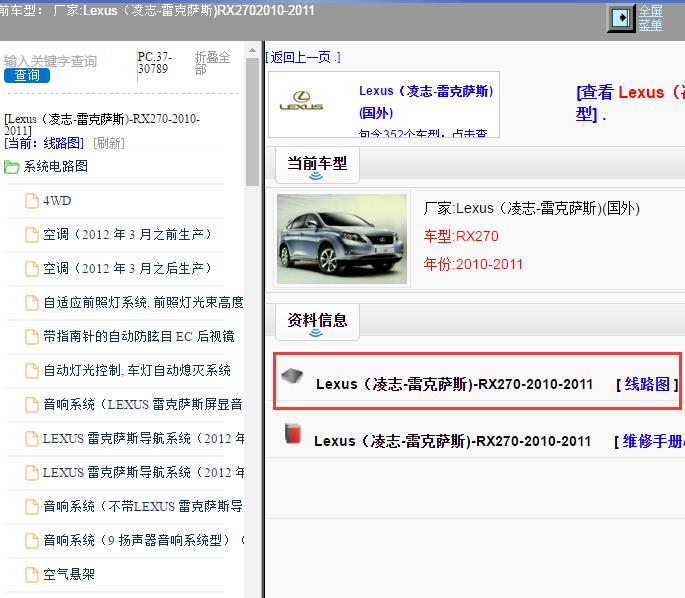Click the 系统电路图 folder icon
685x598 pixels.
11,167
